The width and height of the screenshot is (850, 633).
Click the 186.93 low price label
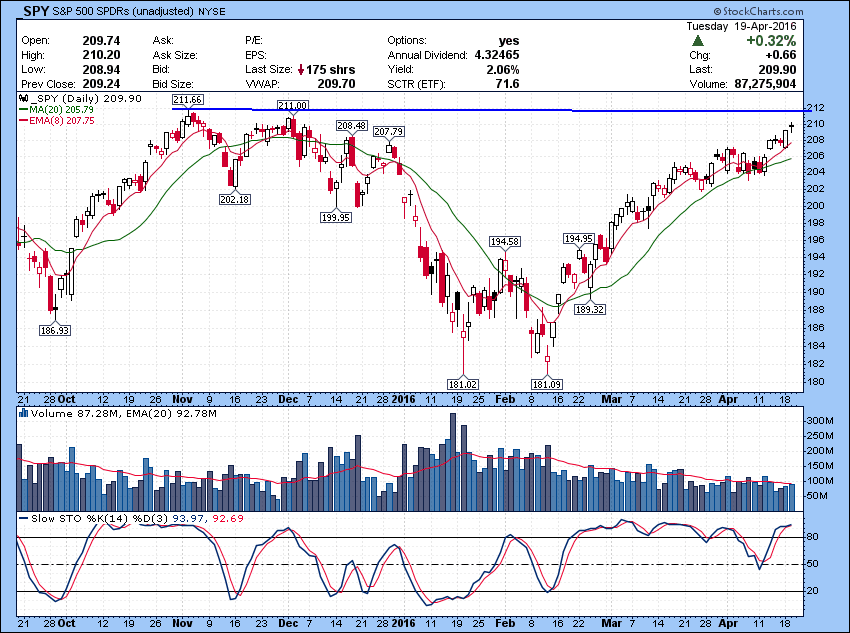click(x=55, y=330)
